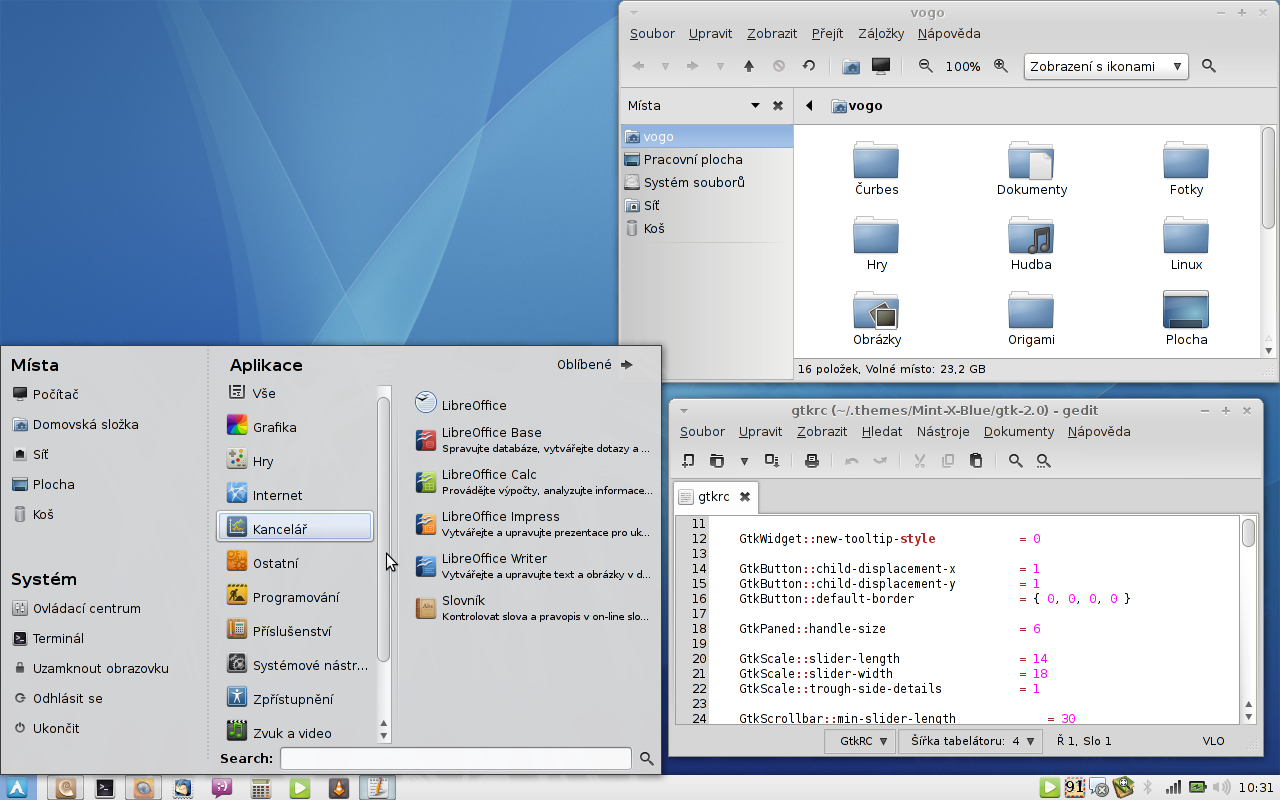Switch to Oblíbené favorites in the menu
Viewport: 1280px width, 800px height.
[595, 365]
